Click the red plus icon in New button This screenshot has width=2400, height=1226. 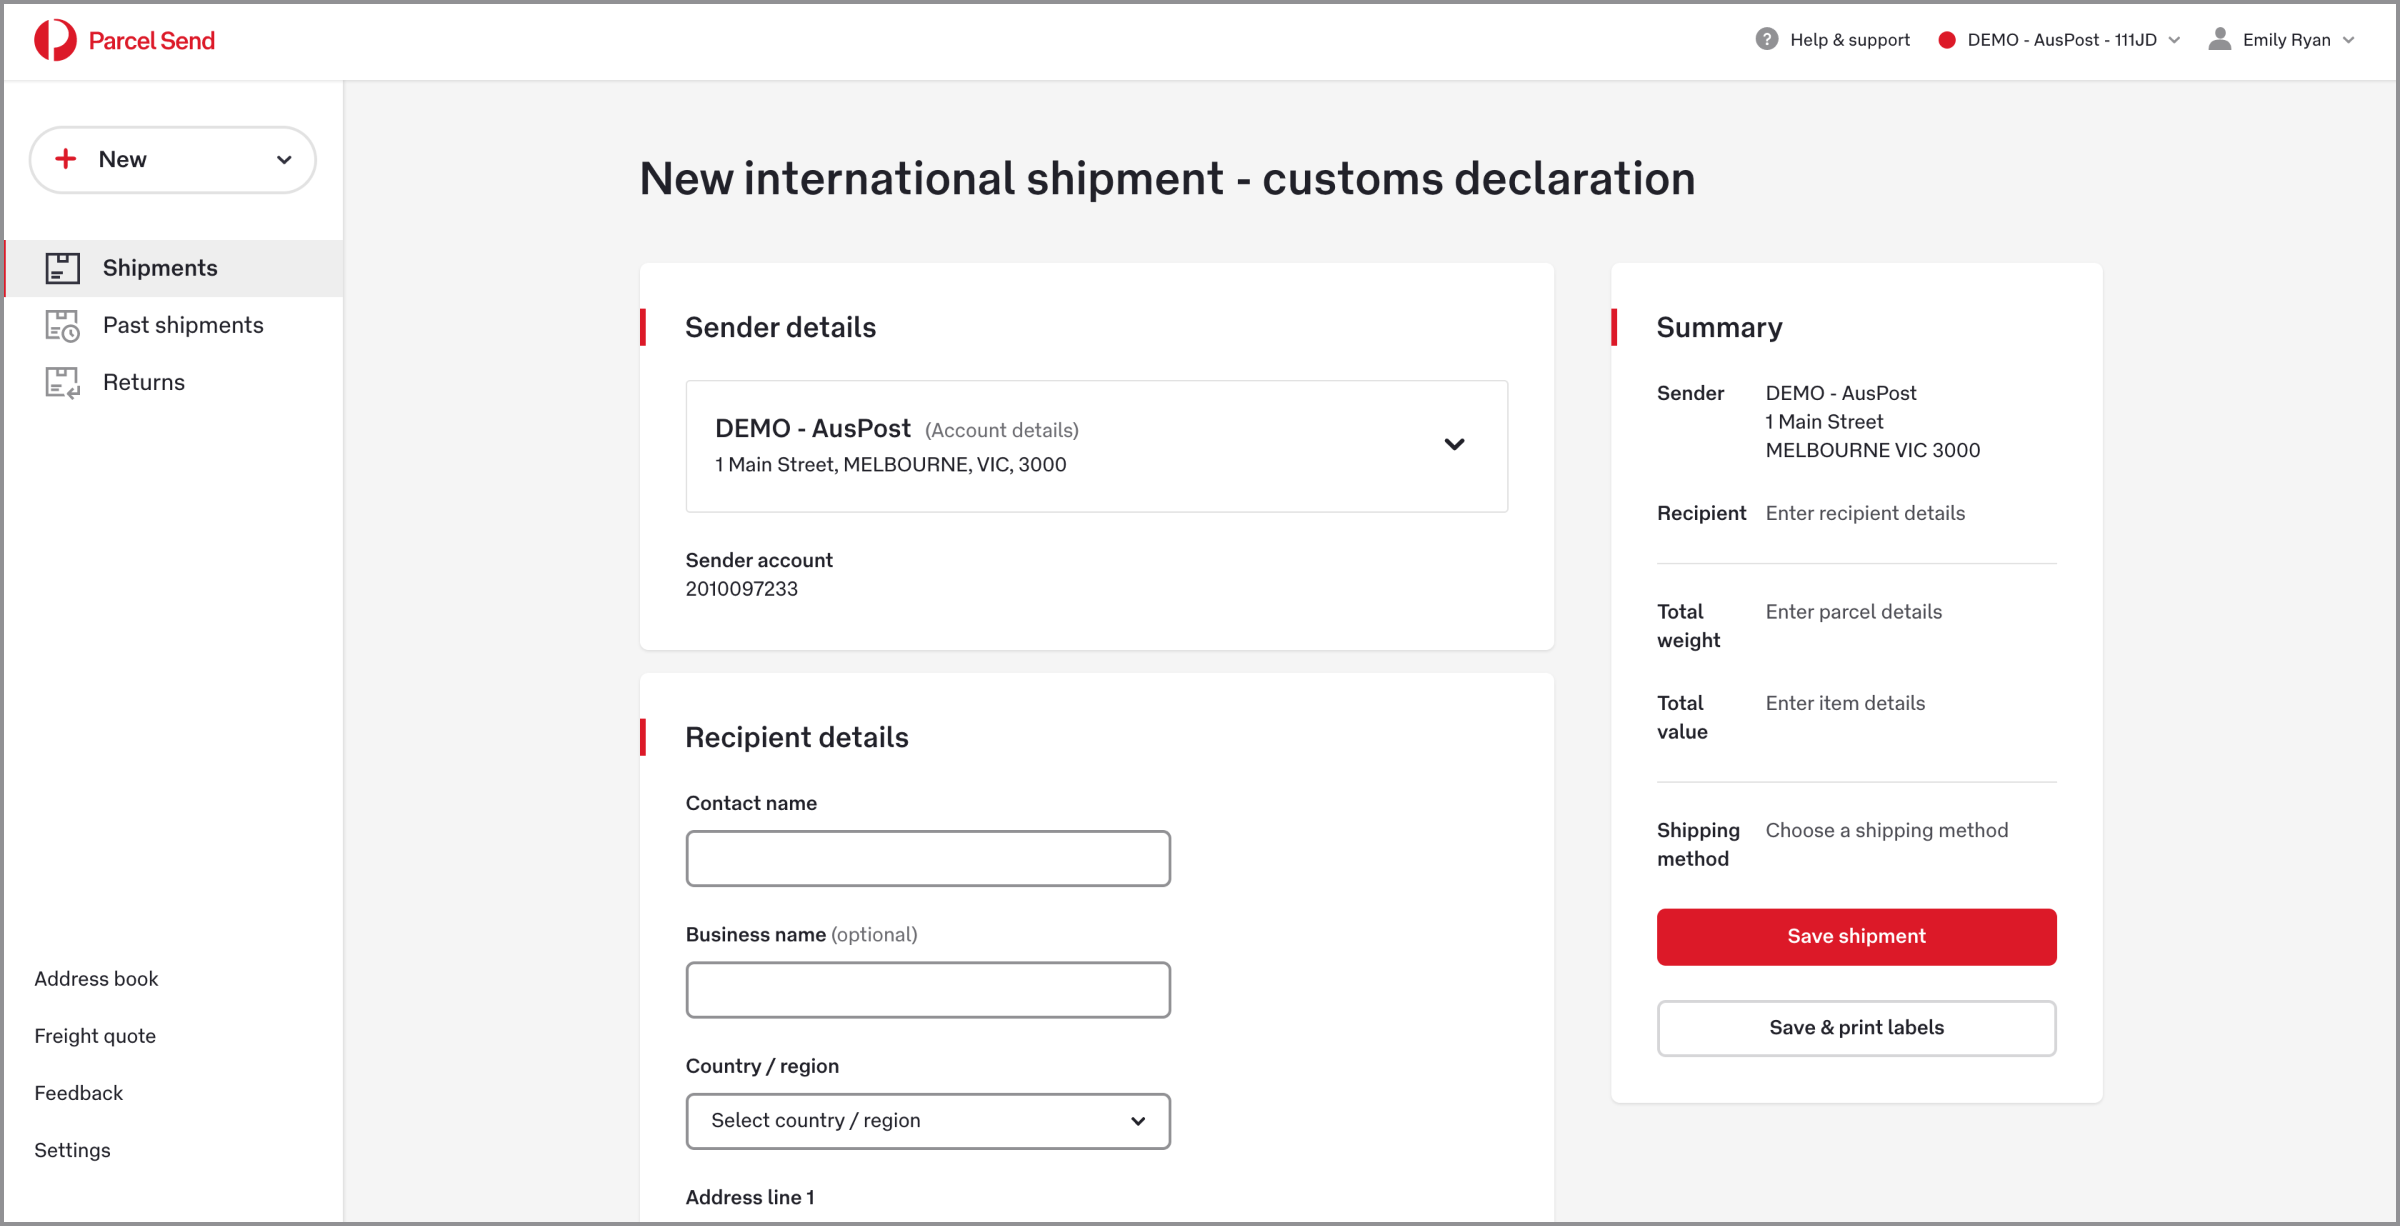[x=66, y=159]
